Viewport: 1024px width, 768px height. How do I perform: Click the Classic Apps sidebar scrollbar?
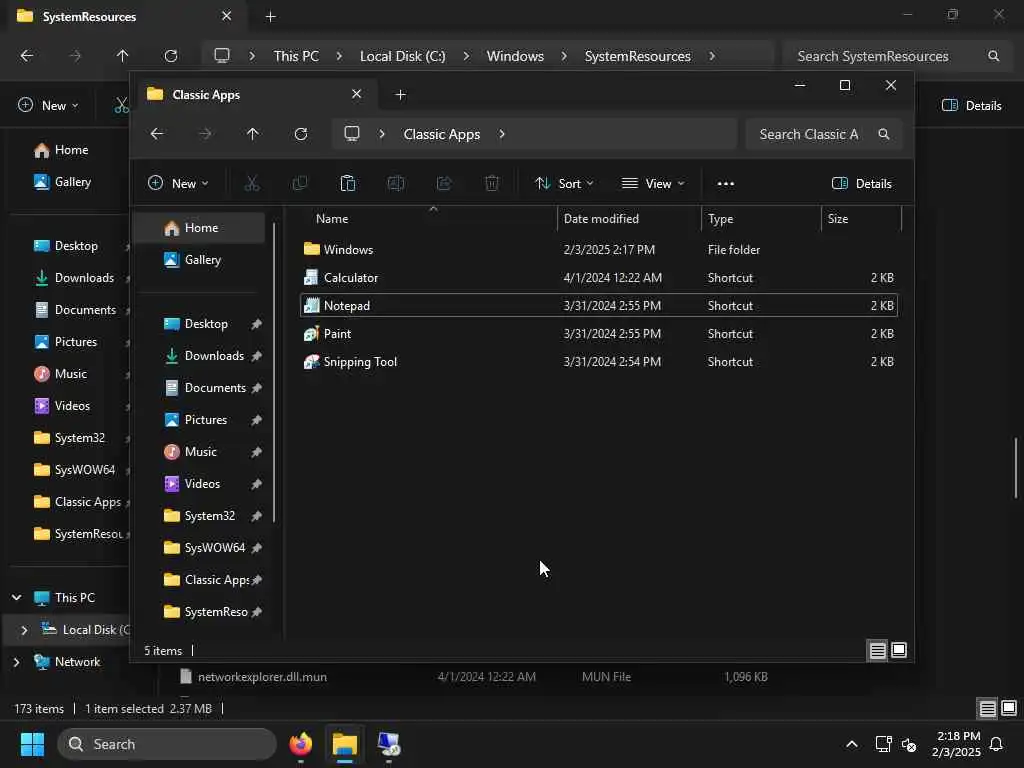274,372
